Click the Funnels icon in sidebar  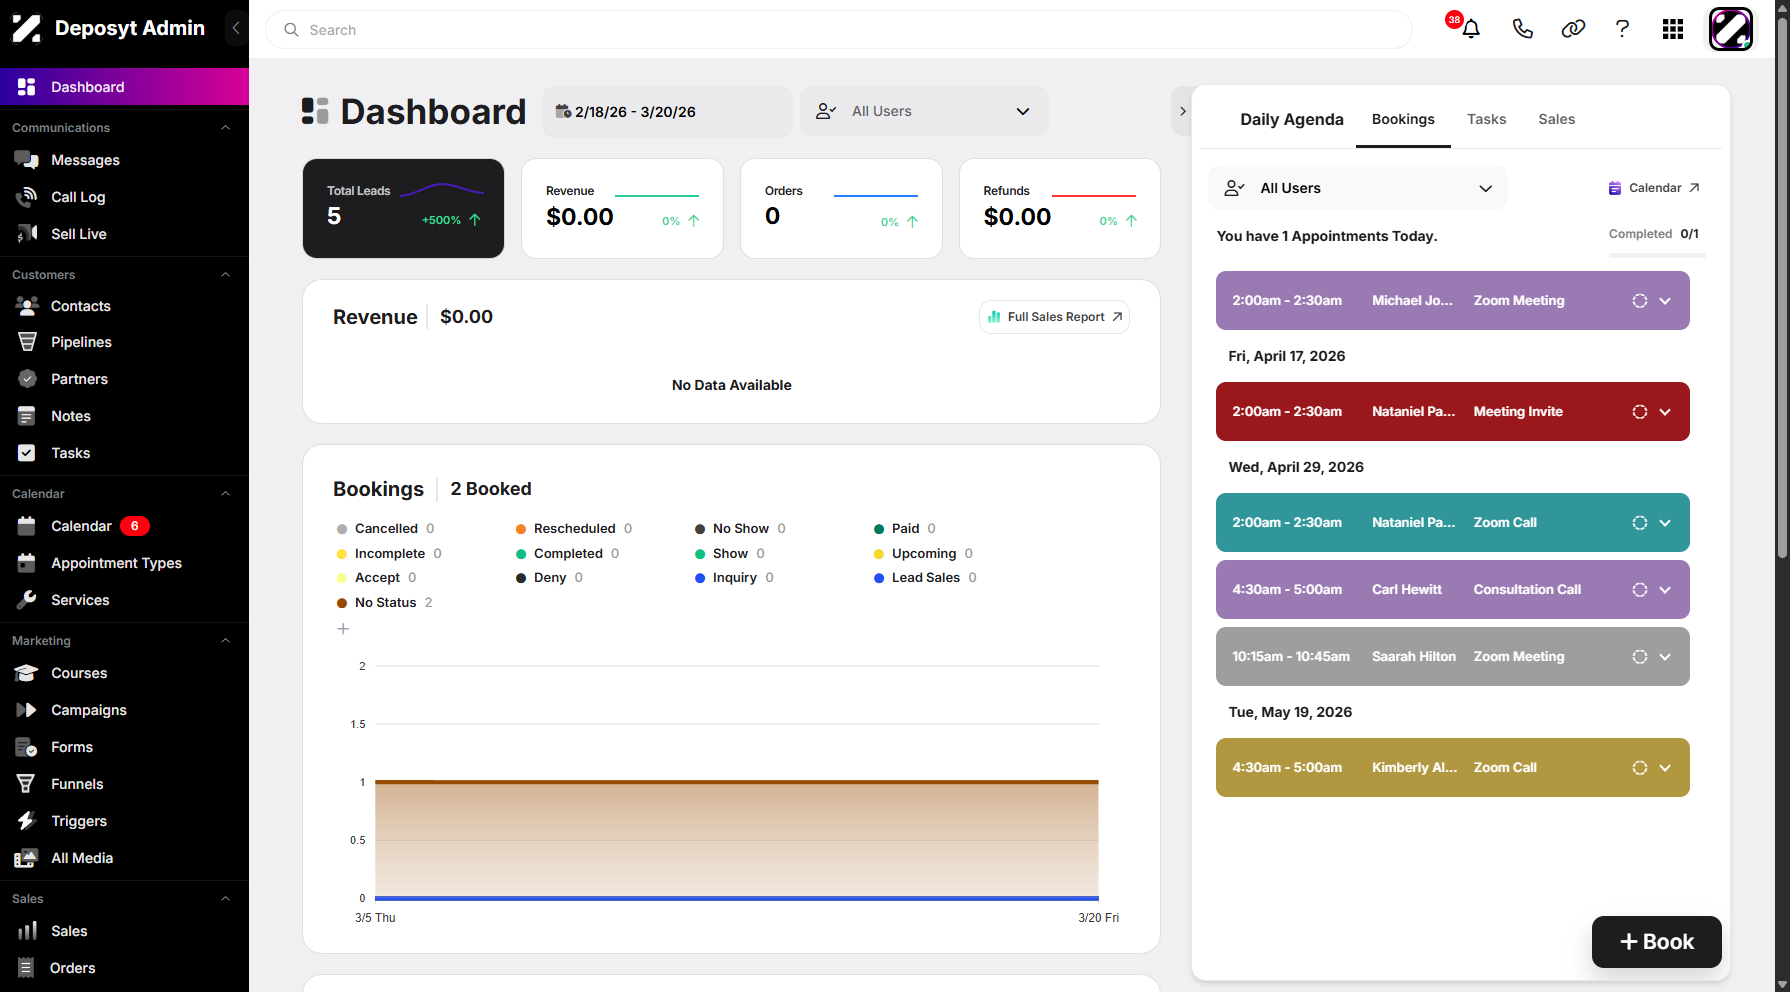click(27, 784)
